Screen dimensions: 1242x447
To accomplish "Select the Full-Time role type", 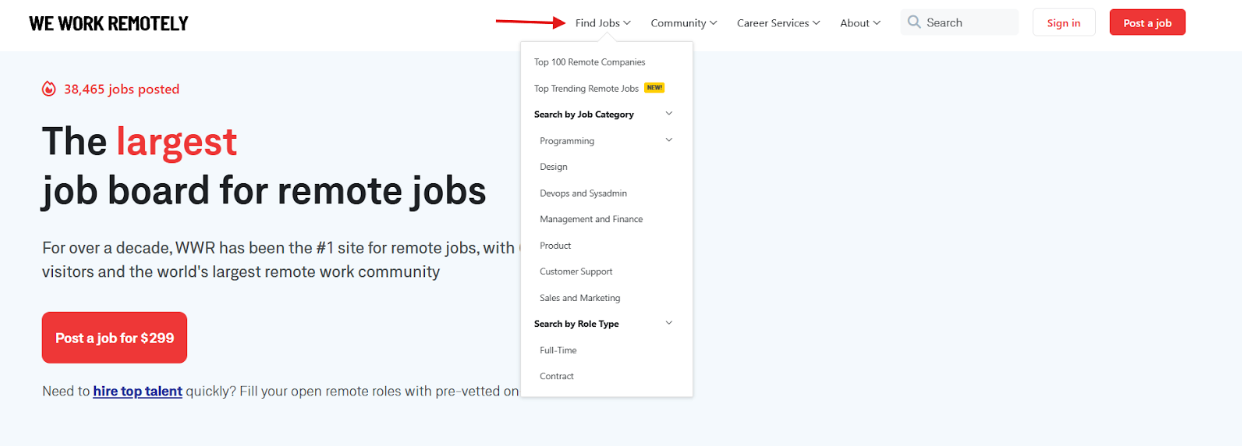I will coord(558,350).
